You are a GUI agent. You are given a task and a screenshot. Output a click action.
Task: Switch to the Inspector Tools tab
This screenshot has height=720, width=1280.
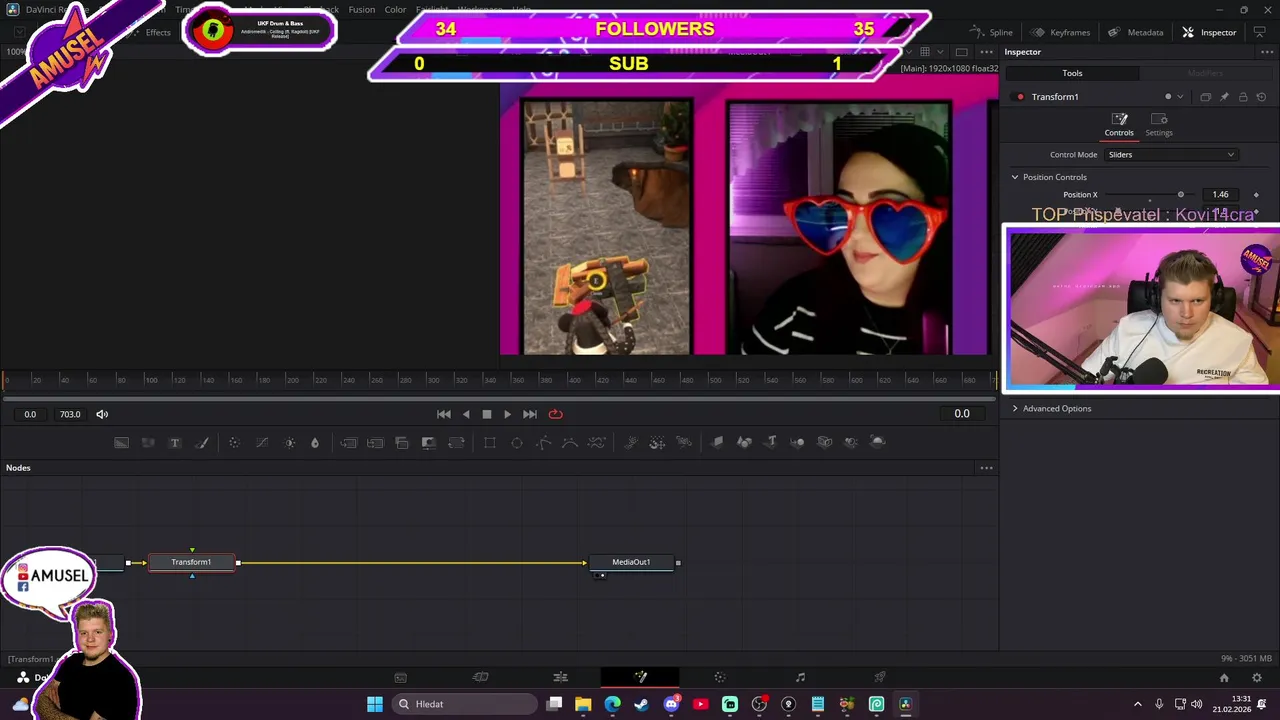click(x=1072, y=73)
